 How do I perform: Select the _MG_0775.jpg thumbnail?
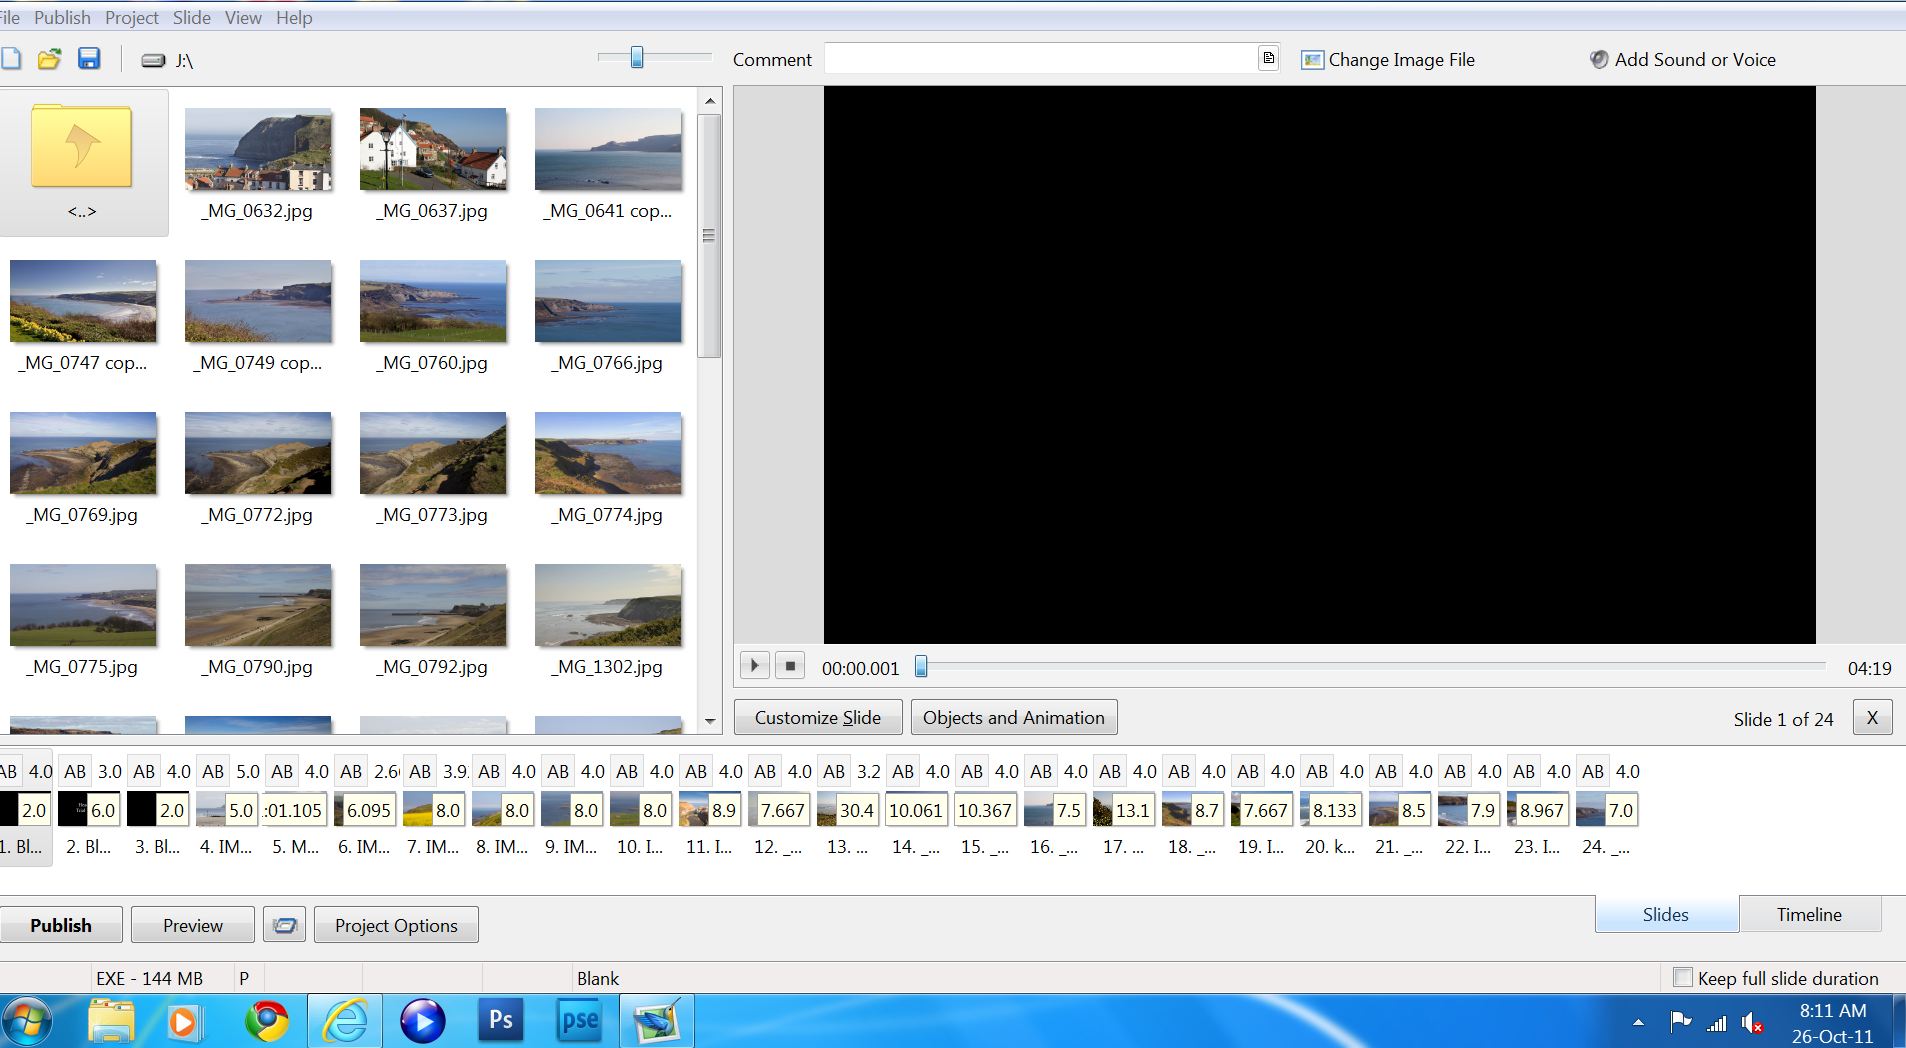pos(83,605)
